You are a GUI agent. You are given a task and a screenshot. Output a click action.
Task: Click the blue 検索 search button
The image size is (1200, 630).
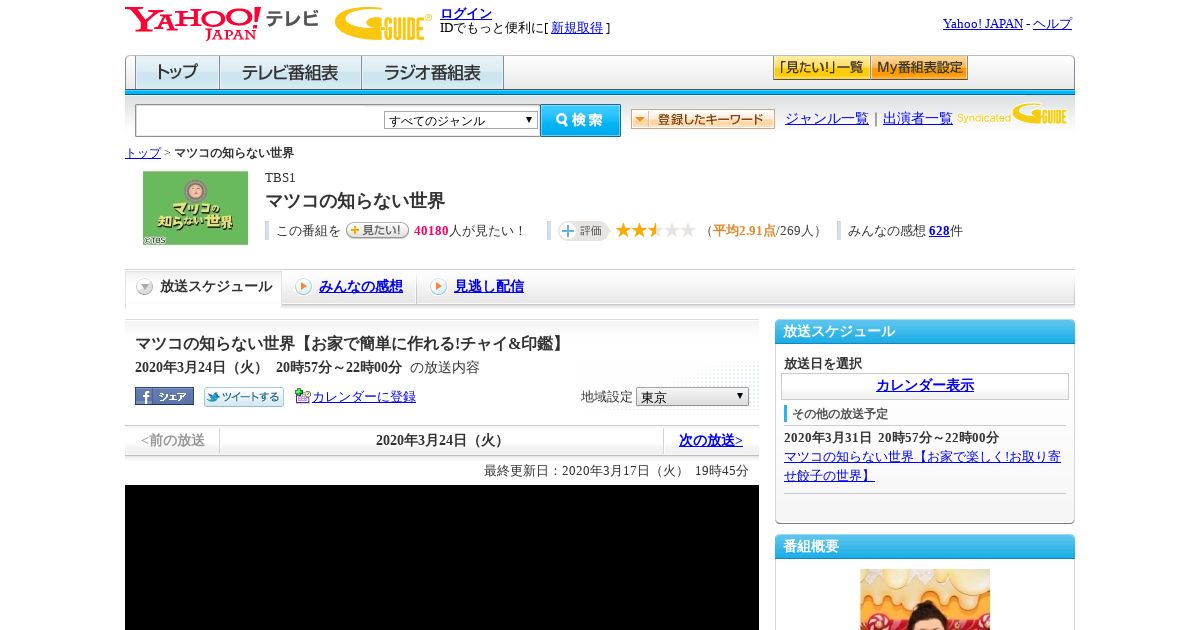580,120
